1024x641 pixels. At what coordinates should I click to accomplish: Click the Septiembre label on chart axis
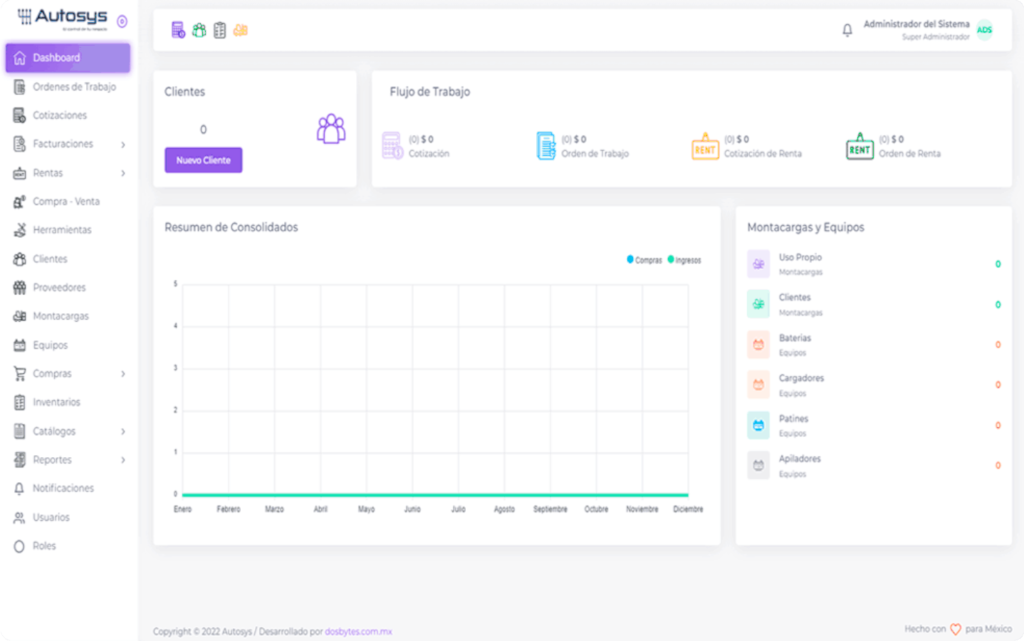[x=550, y=509]
